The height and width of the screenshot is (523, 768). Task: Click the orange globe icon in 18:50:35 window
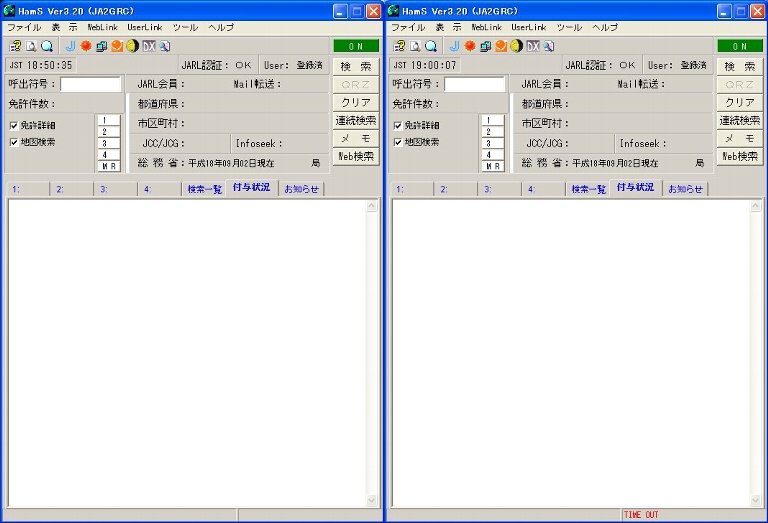click(x=117, y=46)
